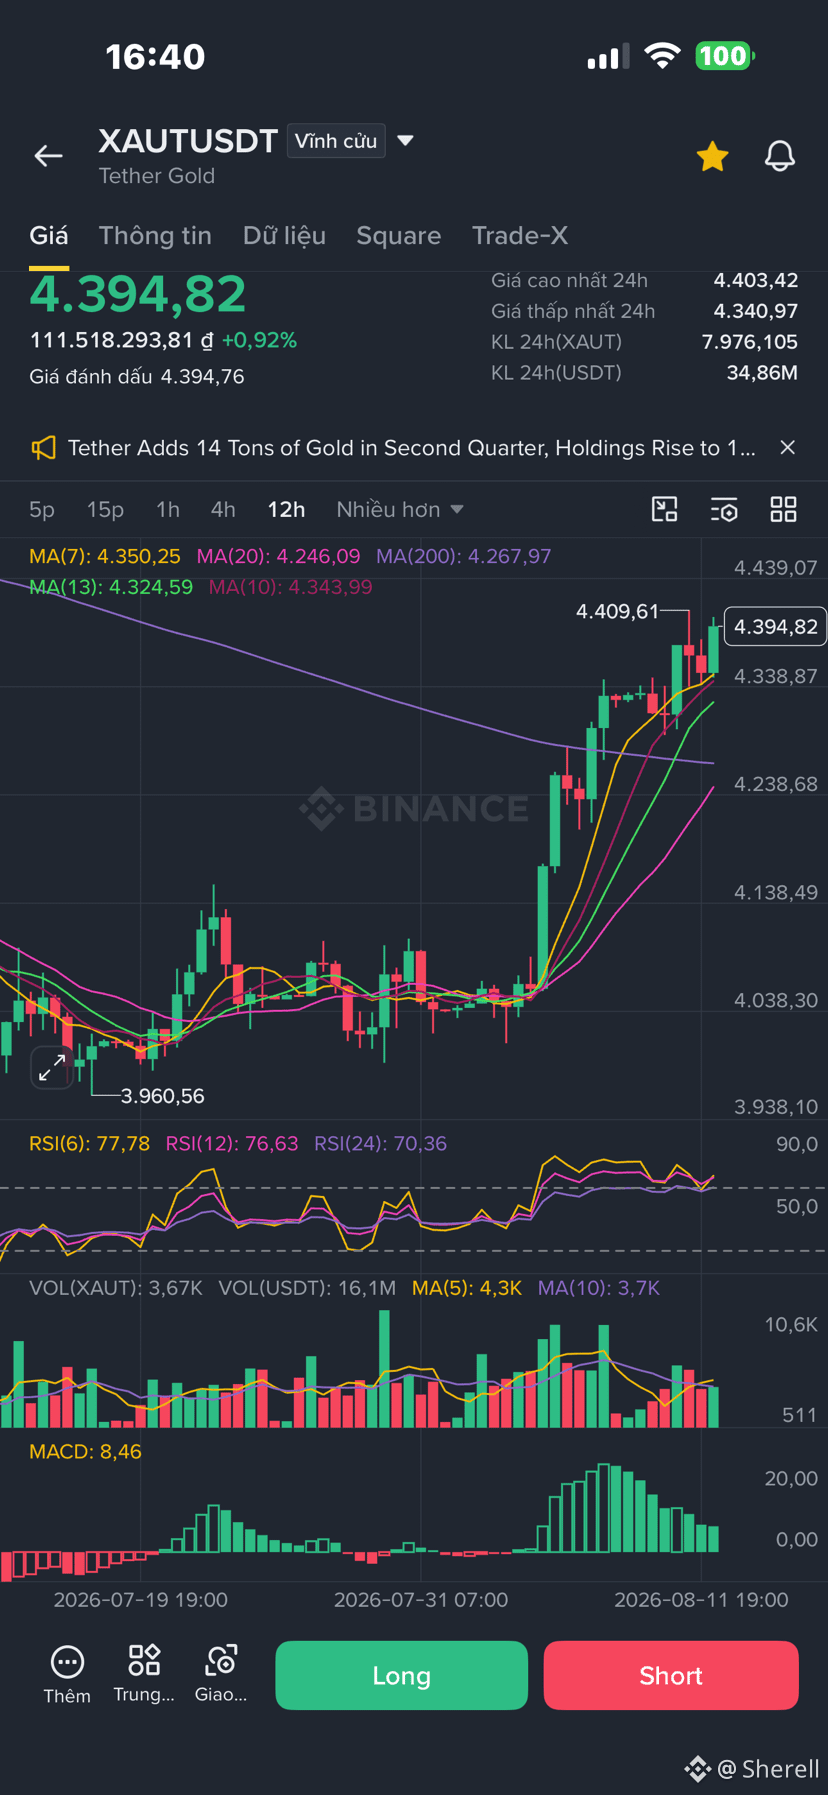This screenshot has height=1795, width=828.
Task: Tap the Giá thấp nhất 24h value
Action: [x=756, y=312]
